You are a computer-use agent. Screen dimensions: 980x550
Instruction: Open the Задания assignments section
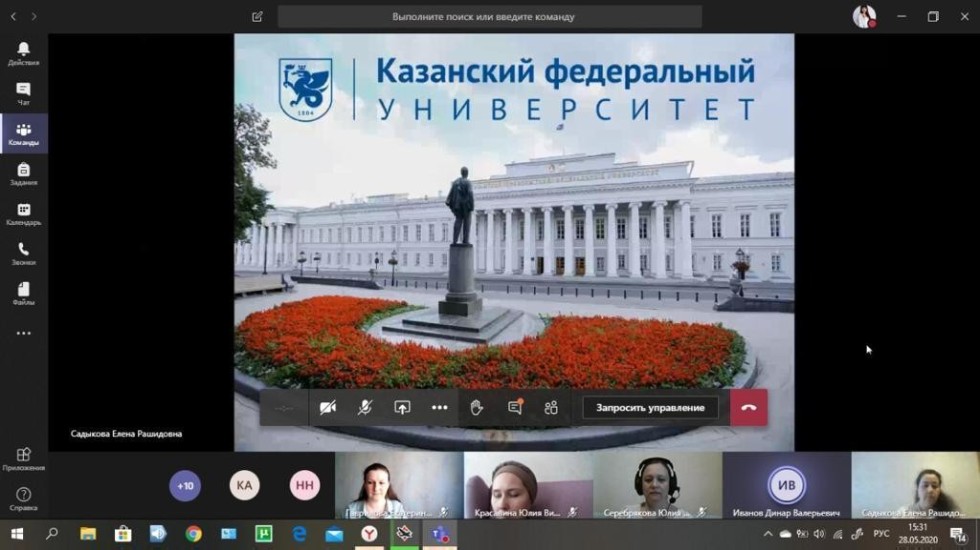click(24, 174)
